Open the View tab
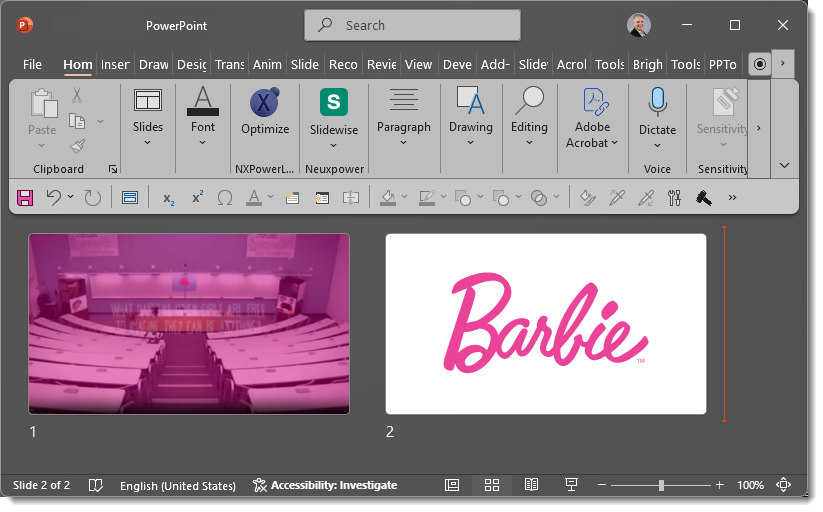 pos(418,65)
